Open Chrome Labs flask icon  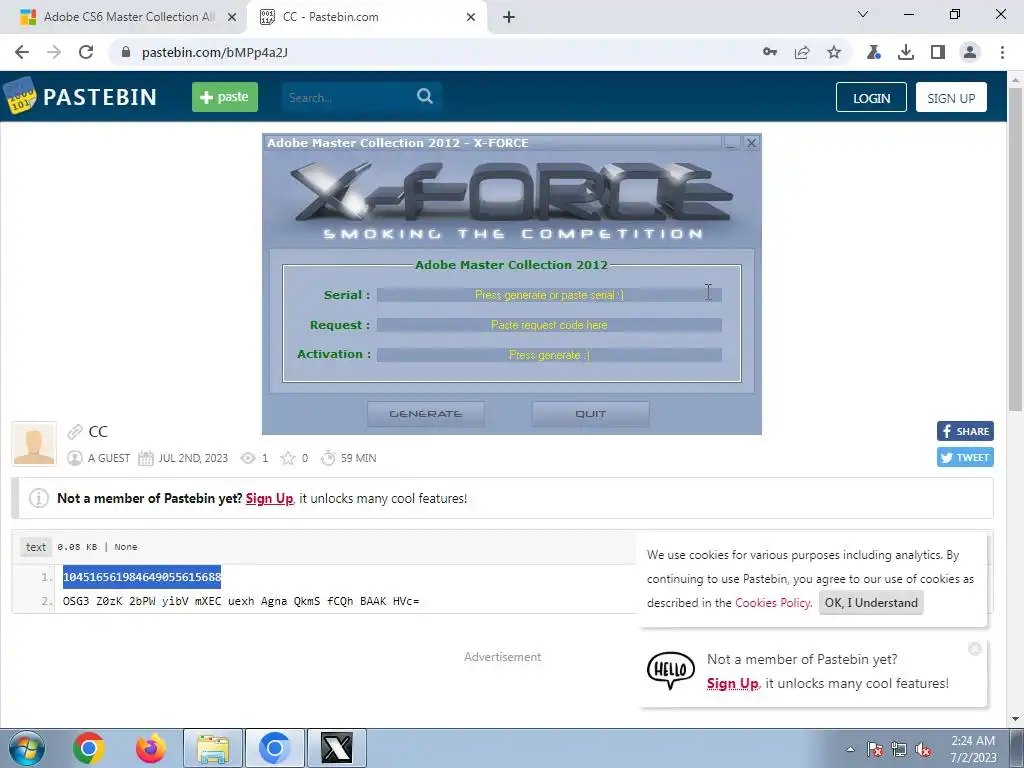[874, 52]
